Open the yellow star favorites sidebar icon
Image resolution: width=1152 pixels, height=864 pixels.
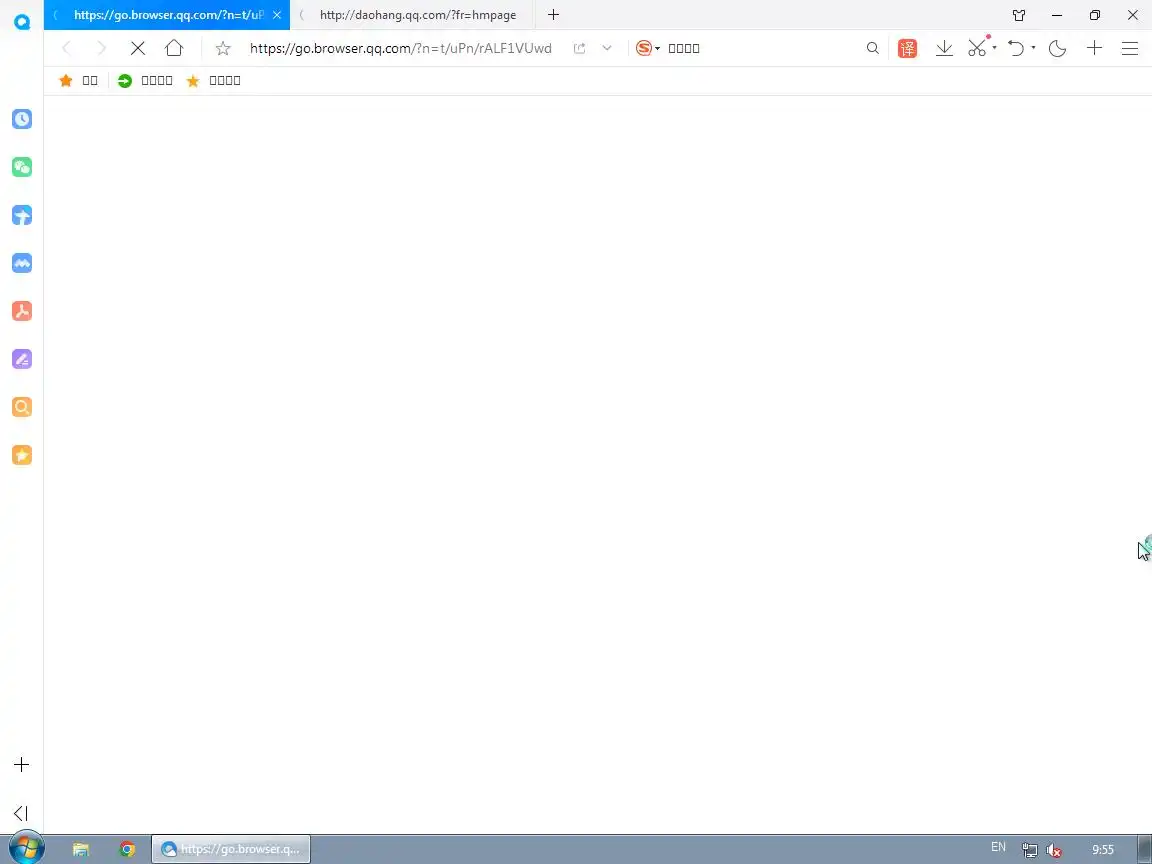pyautogui.click(x=22, y=455)
